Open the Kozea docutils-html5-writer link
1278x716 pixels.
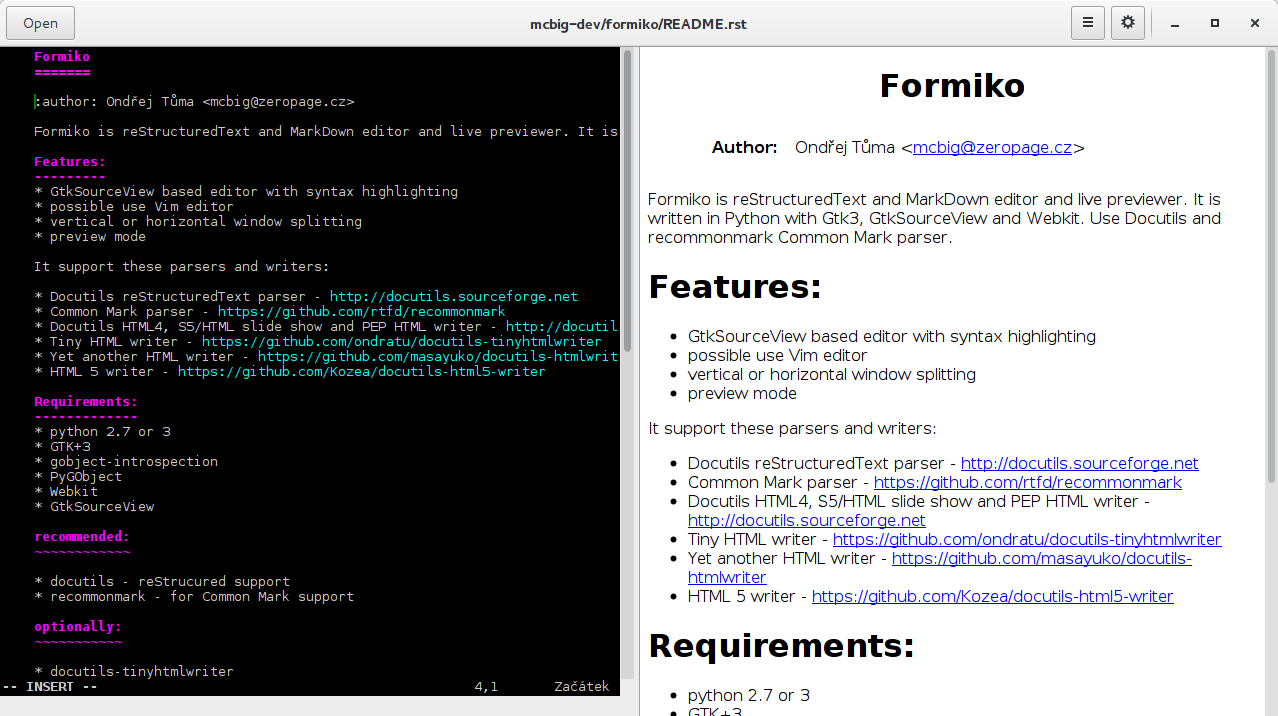[x=992, y=597]
